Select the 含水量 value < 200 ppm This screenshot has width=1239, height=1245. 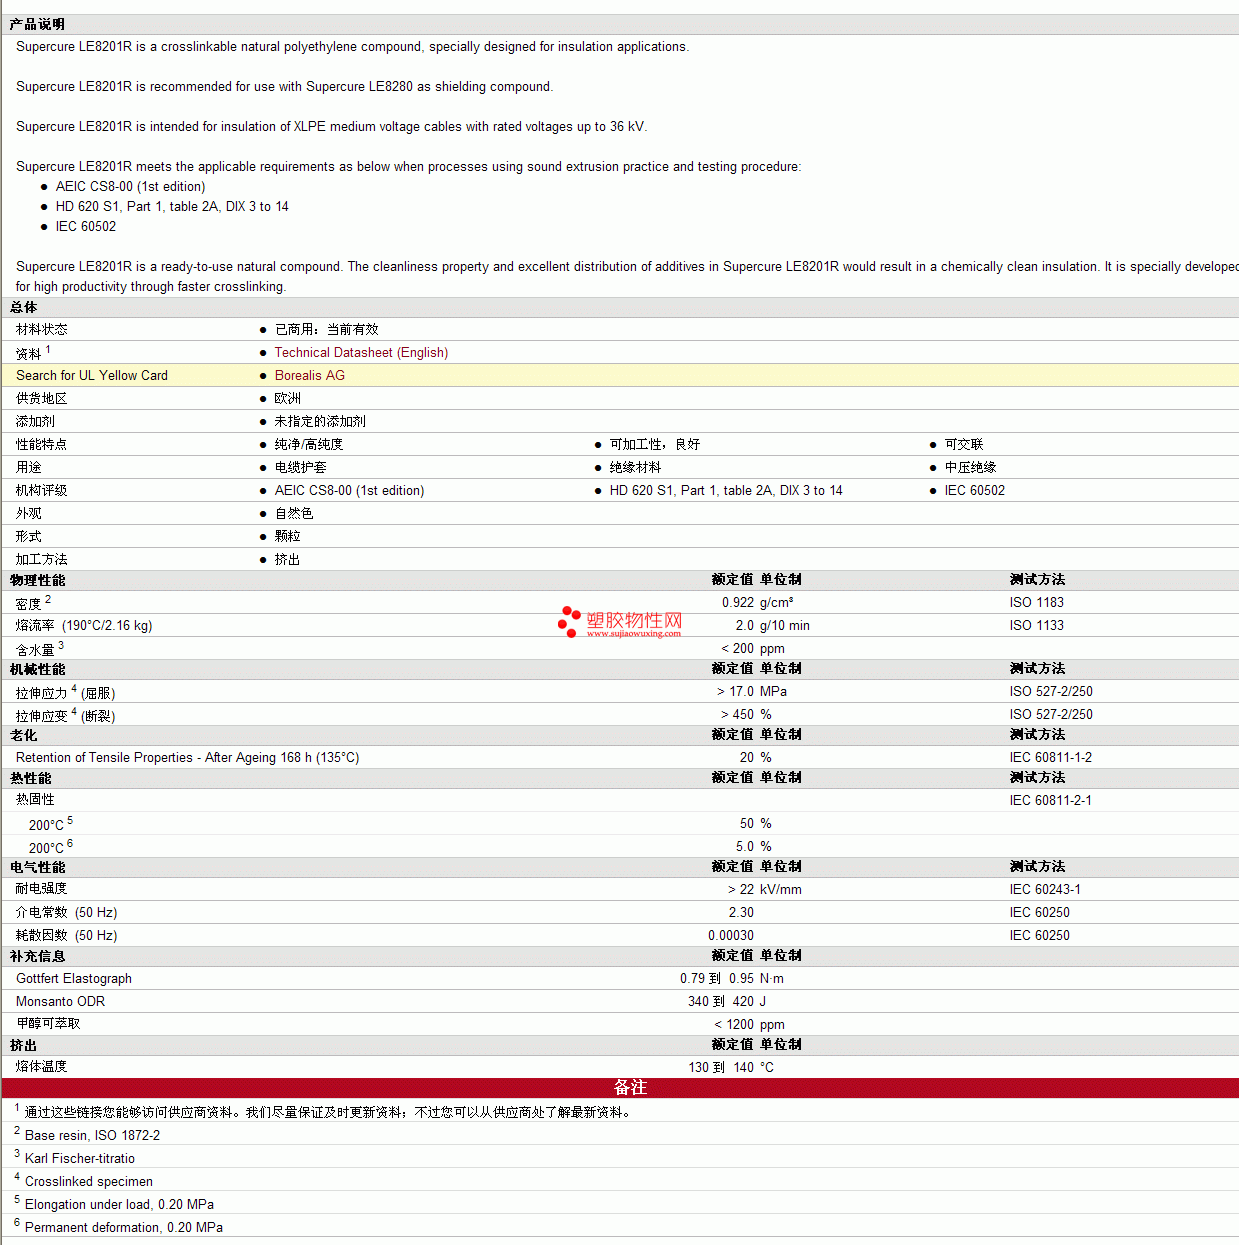click(753, 648)
